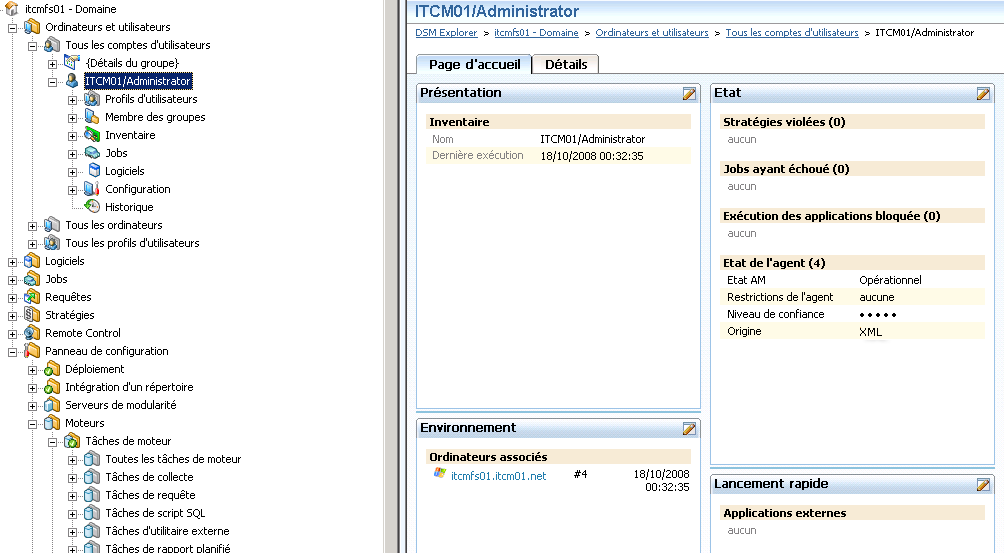Image resolution: width=1004 pixels, height=553 pixels.
Task: Expand the Profils d'utilisateurs node
Action: click(x=72, y=100)
